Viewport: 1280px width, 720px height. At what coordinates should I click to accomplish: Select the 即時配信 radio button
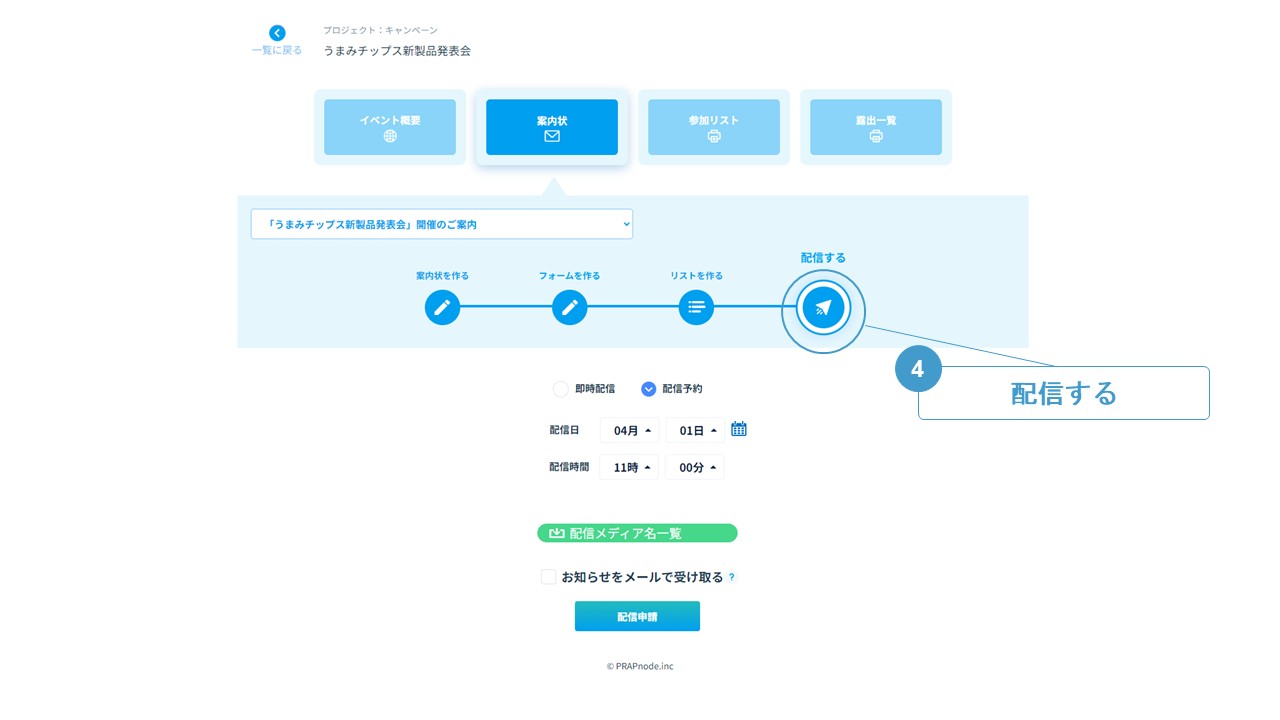tap(561, 389)
